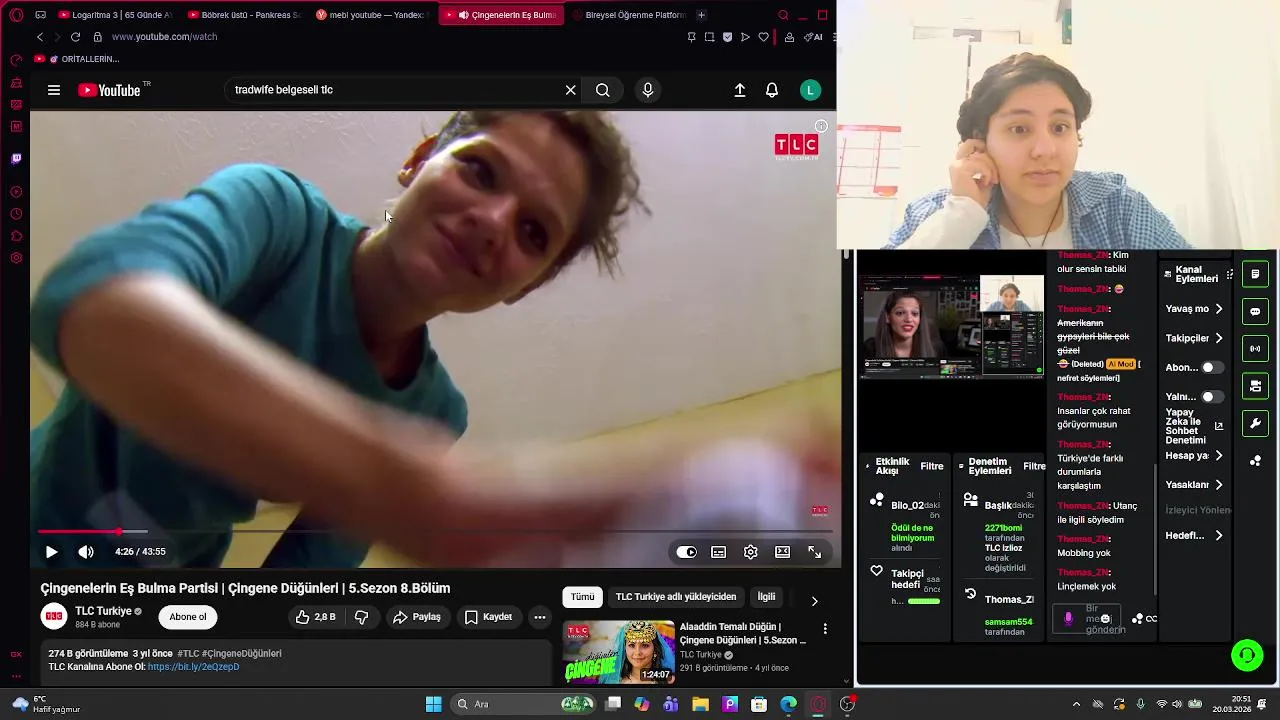Open the video player settings gear
1280x720 pixels.
(751, 552)
